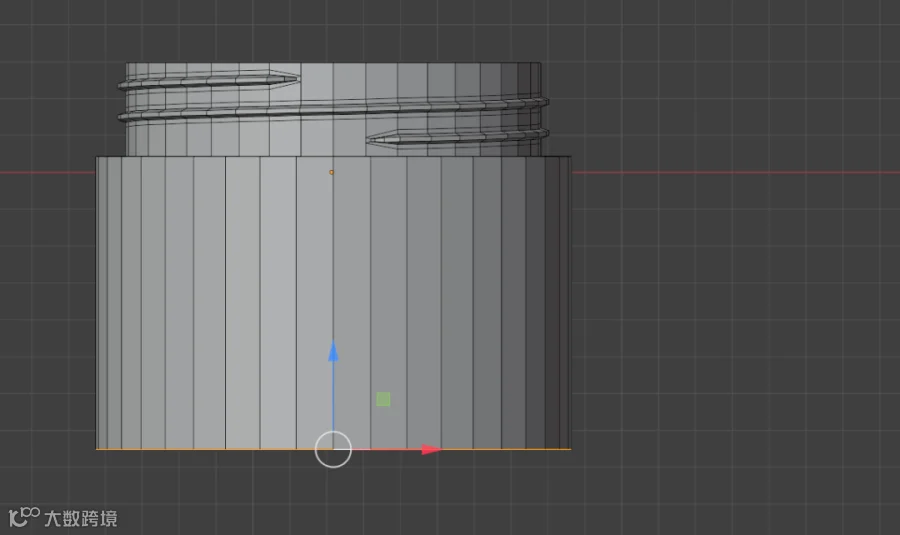
Task: Click the top rim edge of the neck
Action: pyautogui.click(x=333, y=63)
